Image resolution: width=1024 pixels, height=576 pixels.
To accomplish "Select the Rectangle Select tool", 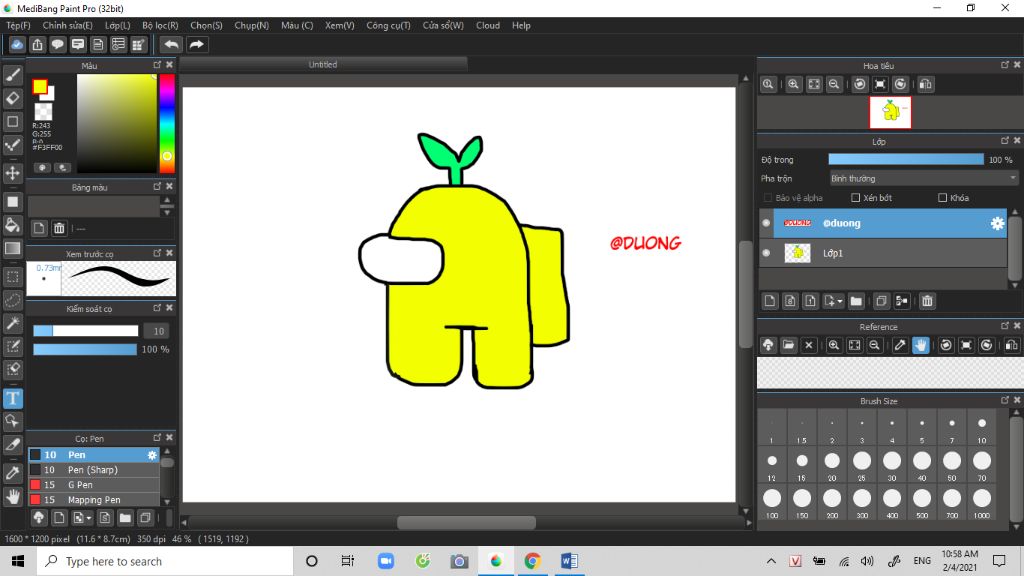I will pos(12,277).
